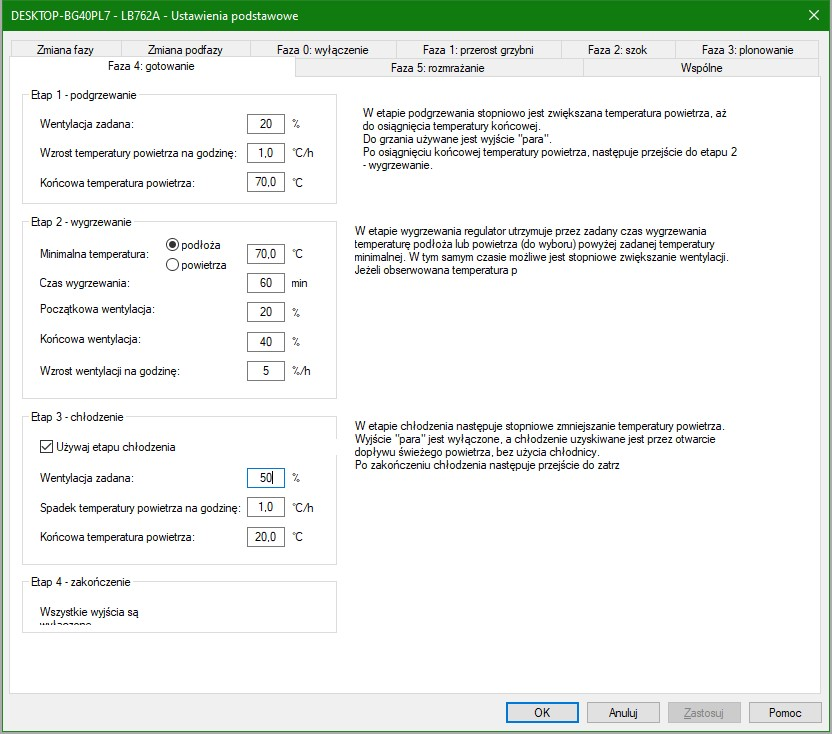Switch to 'Zmiana fazy' tab
Screen dimensions: 832x734
[65, 50]
